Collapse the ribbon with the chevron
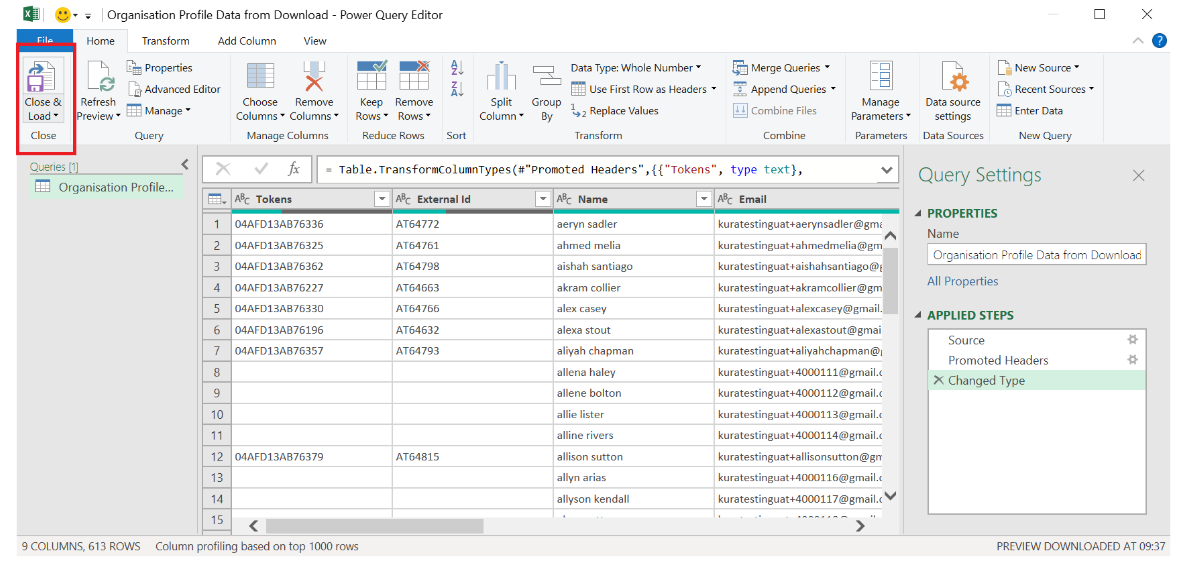The image size is (1196, 569). (x=1138, y=41)
